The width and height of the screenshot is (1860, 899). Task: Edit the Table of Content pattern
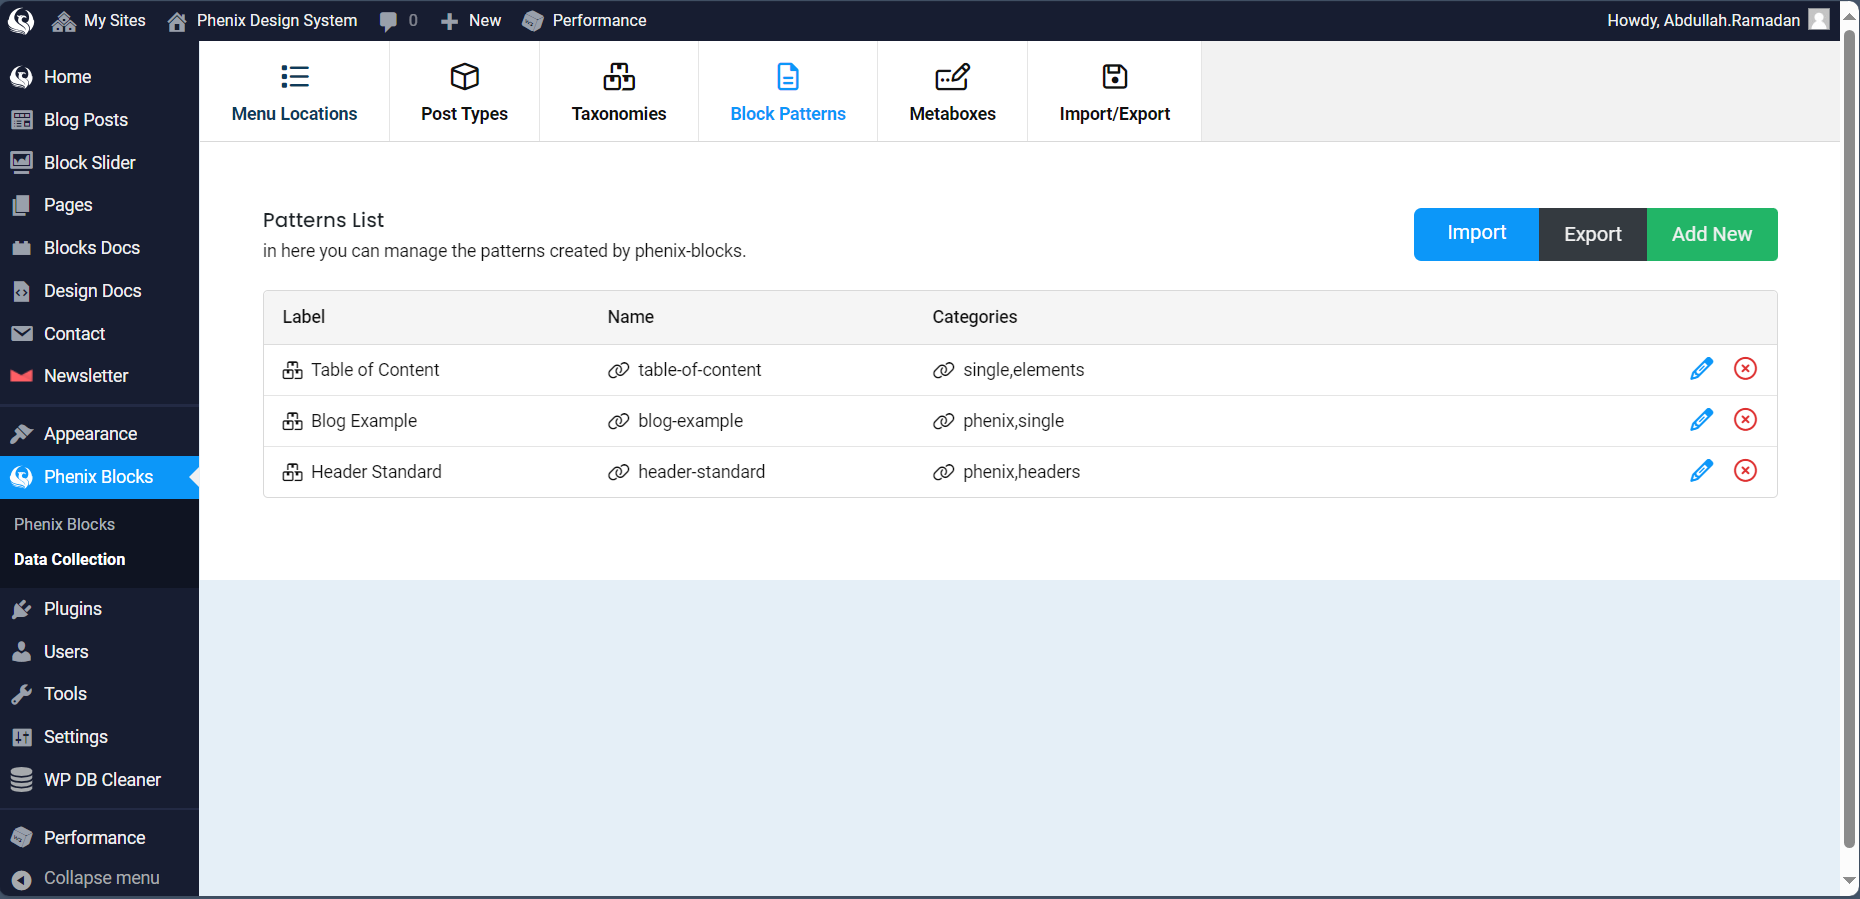tap(1701, 369)
